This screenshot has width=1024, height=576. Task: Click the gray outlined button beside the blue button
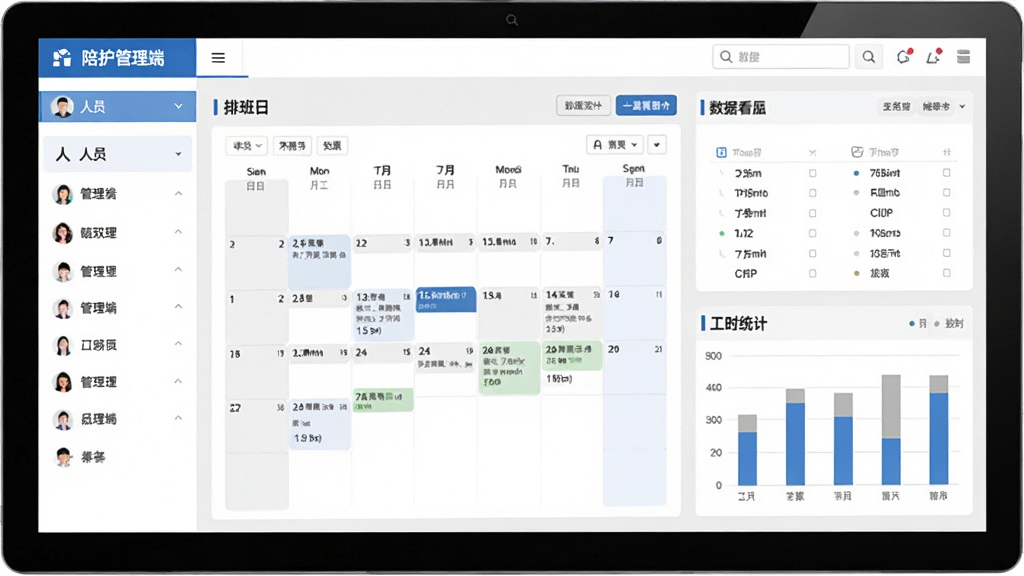[583, 106]
